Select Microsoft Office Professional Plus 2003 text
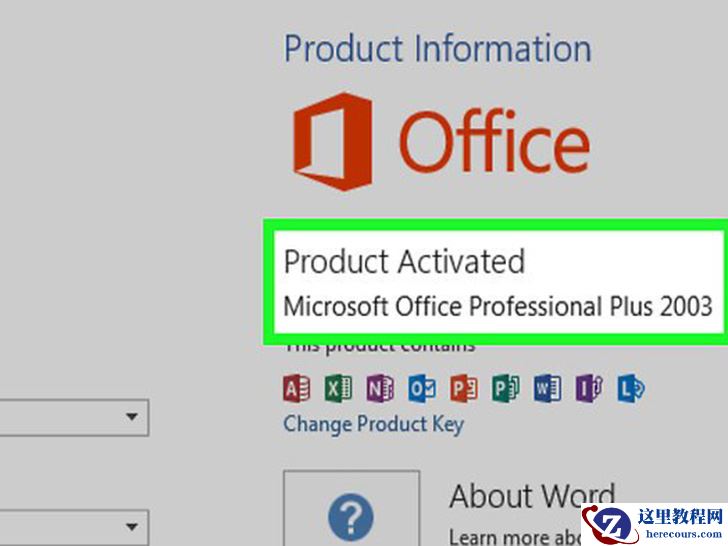 tap(498, 306)
